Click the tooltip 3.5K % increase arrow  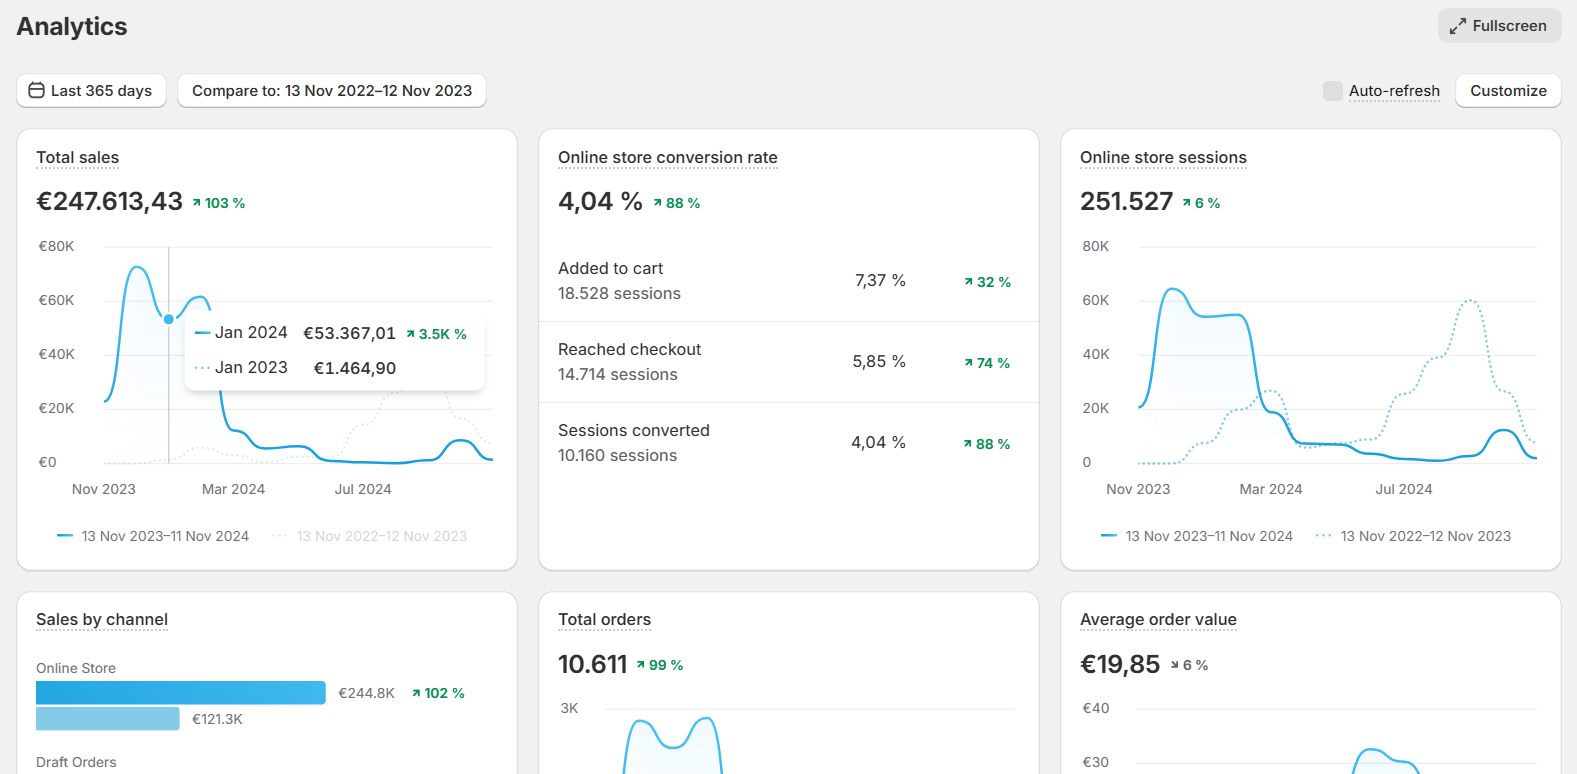[x=411, y=334]
